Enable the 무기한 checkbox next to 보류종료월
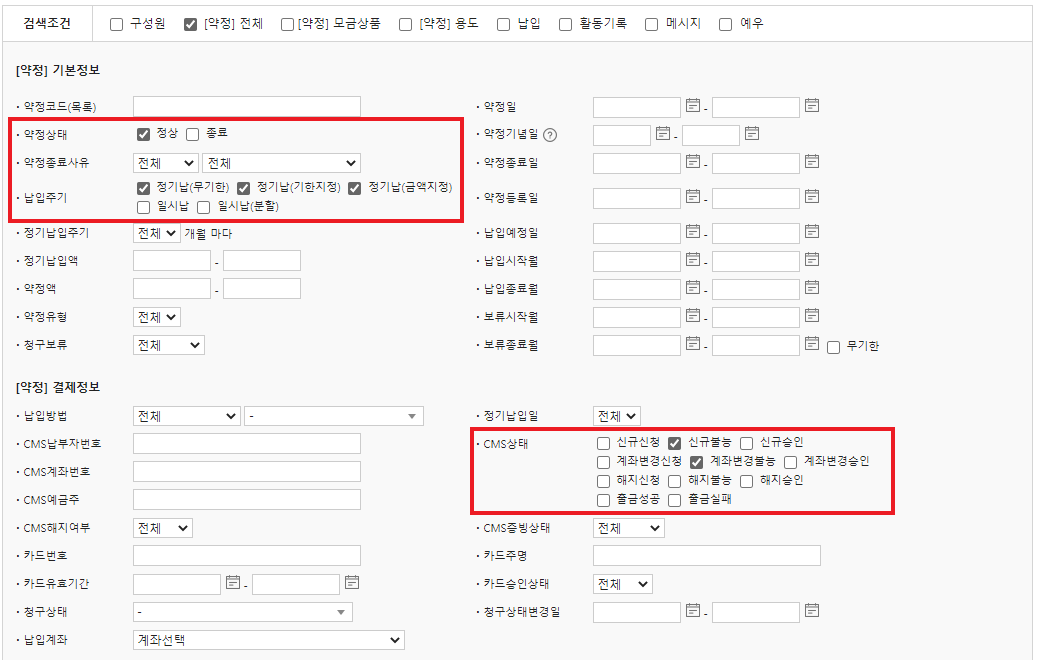 click(833, 346)
